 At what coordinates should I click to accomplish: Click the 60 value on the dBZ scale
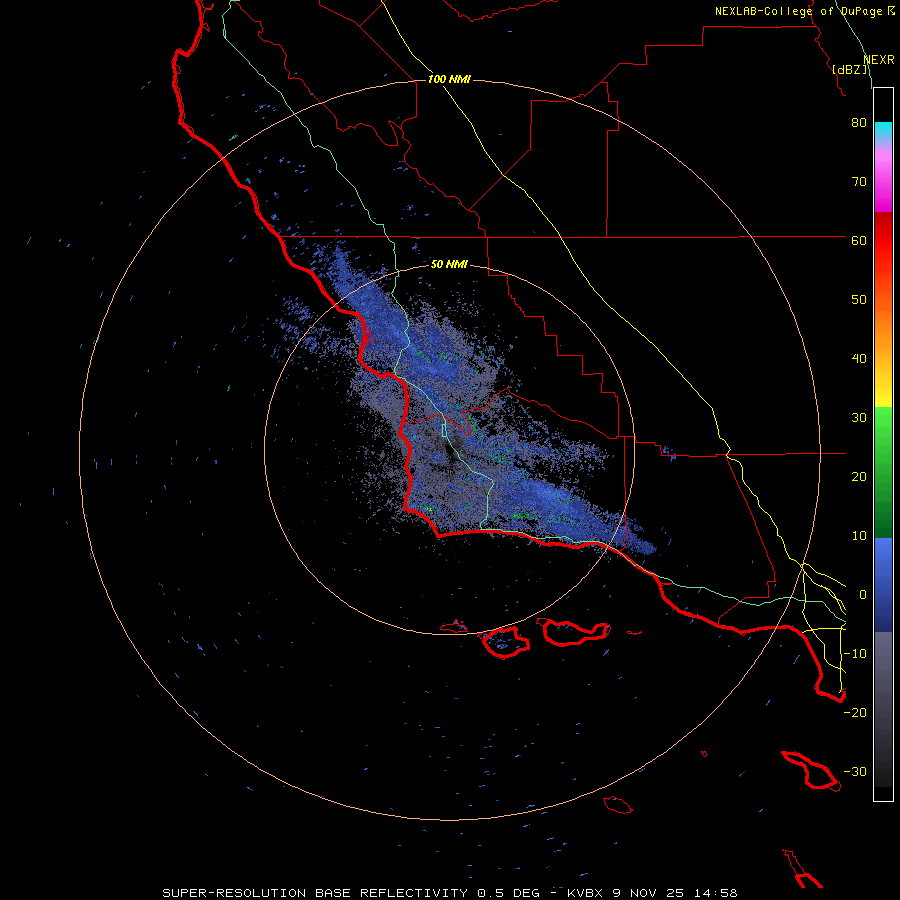pos(859,240)
